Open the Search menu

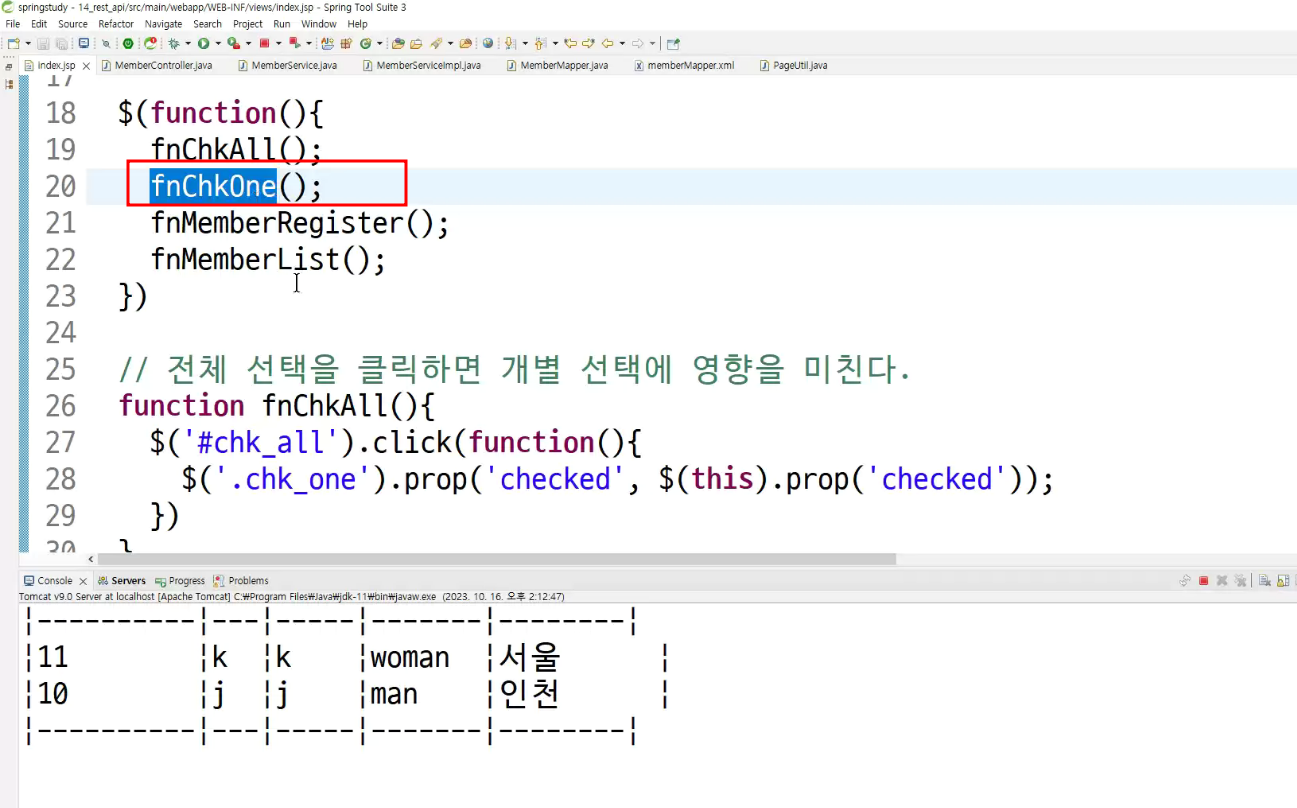(208, 24)
